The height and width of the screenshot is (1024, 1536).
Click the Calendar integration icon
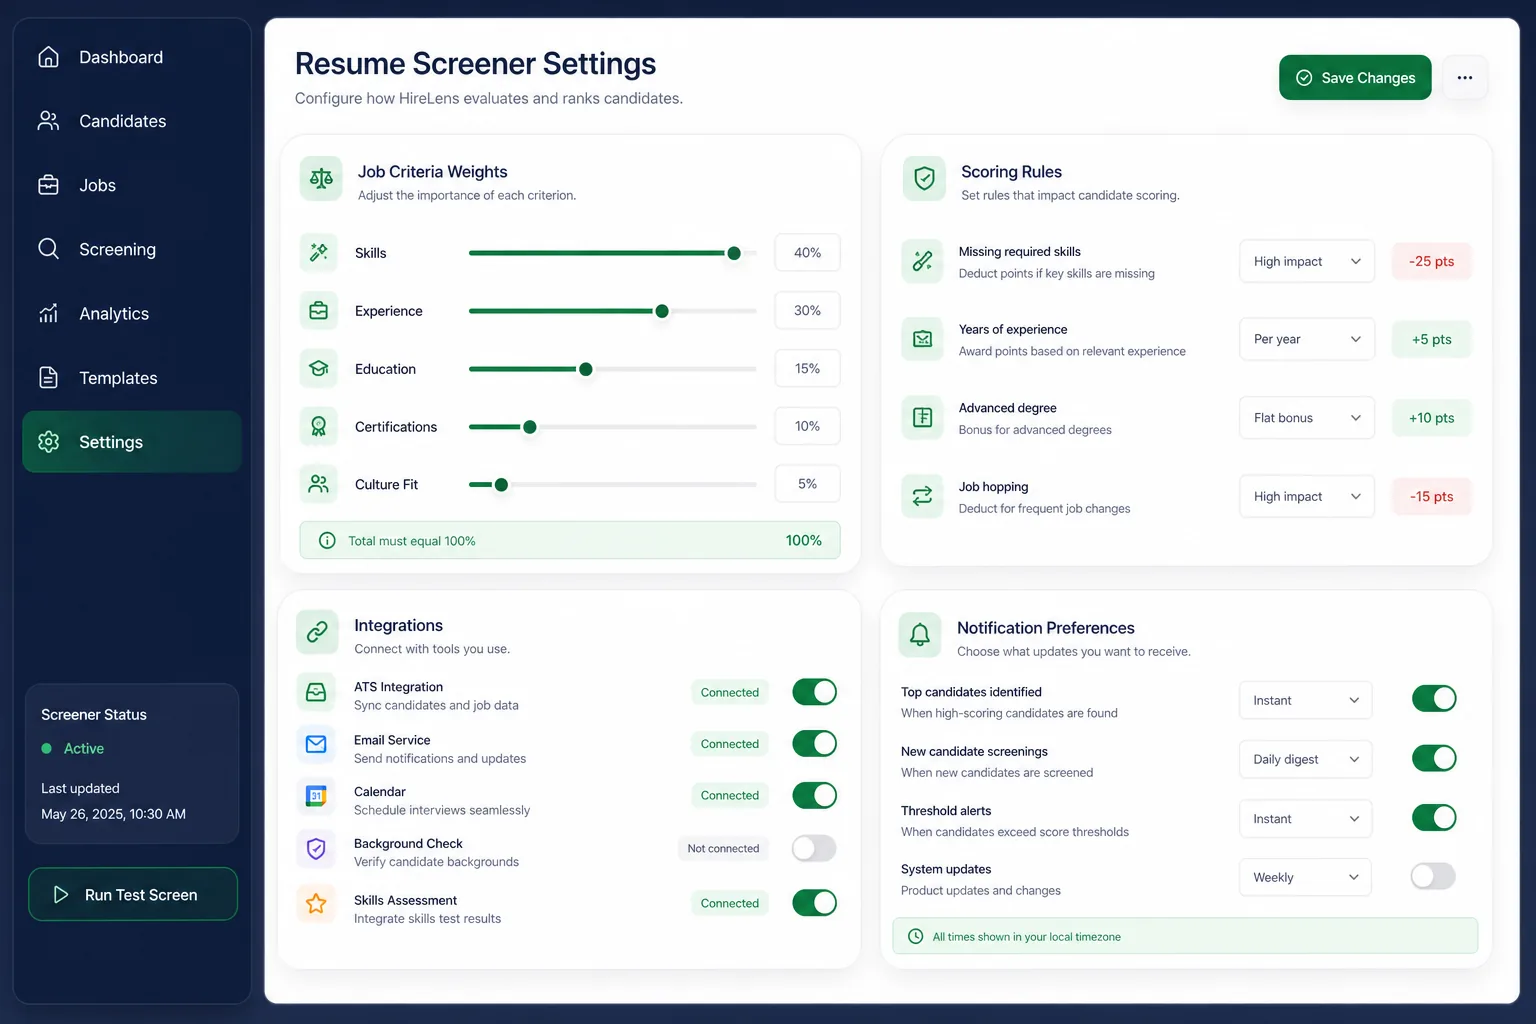click(x=316, y=796)
